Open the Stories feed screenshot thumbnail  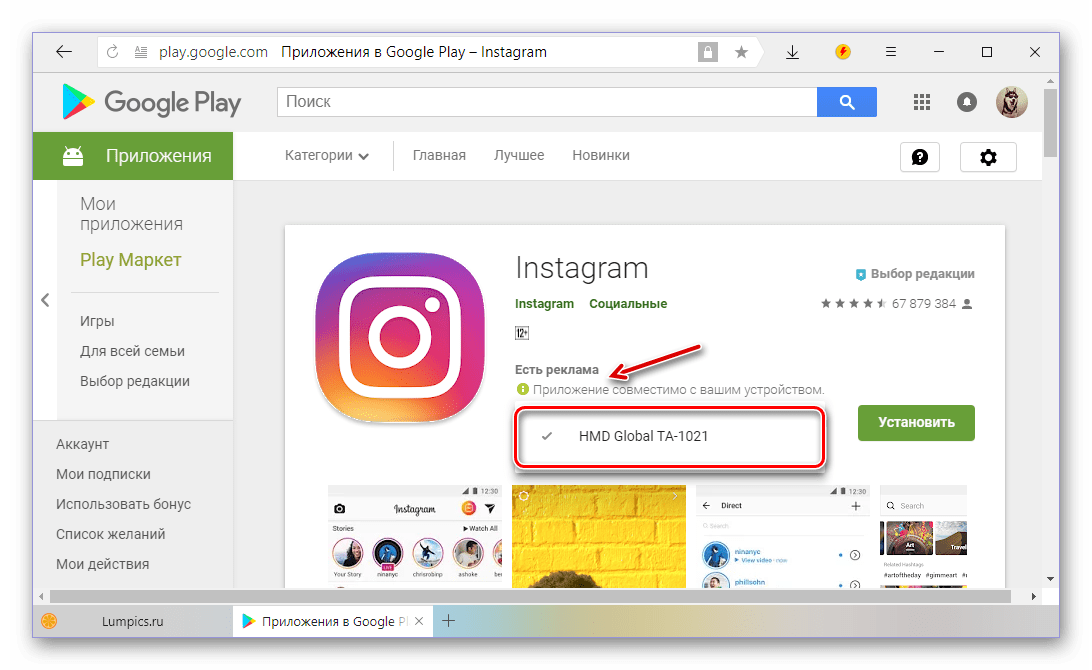tap(415, 536)
